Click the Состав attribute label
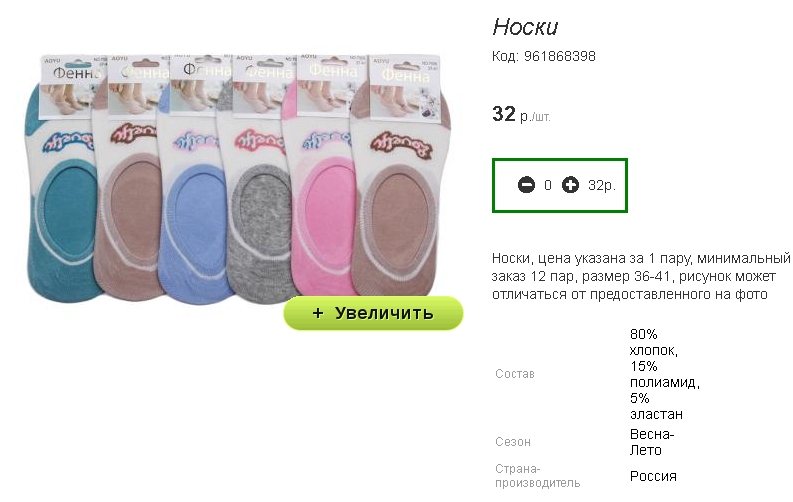The image size is (793, 502). click(x=515, y=374)
